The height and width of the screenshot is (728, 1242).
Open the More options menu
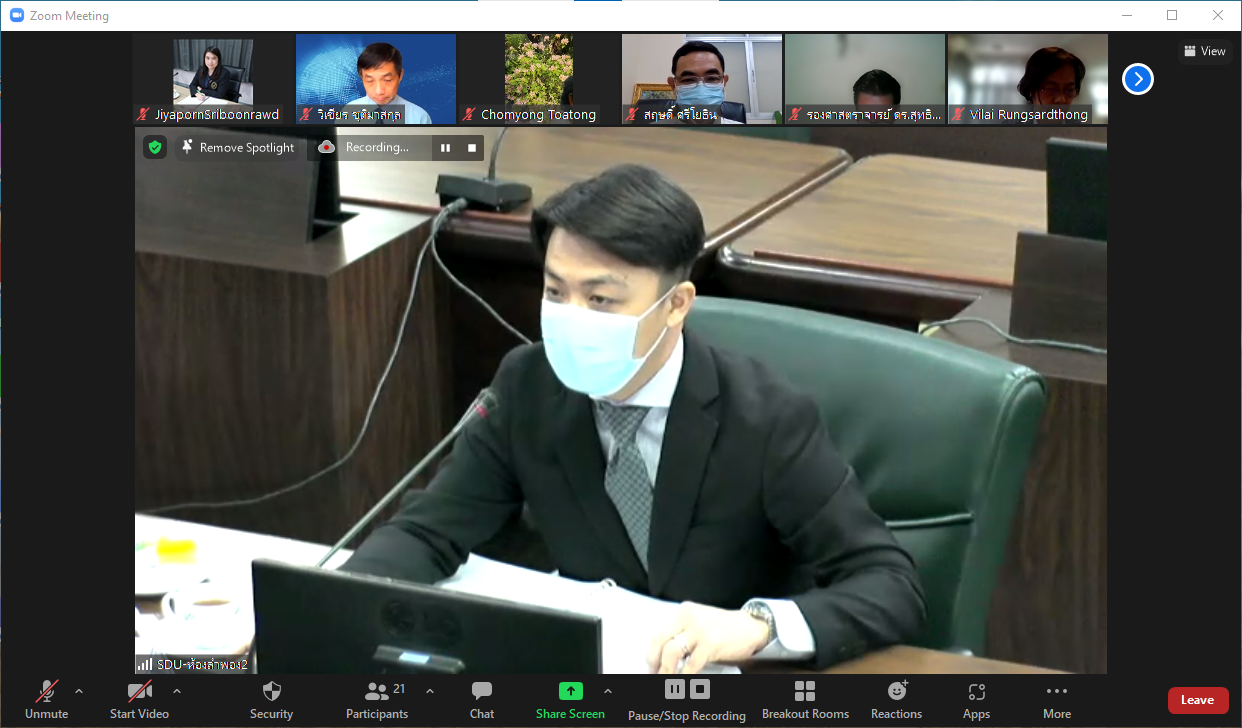click(x=1056, y=699)
